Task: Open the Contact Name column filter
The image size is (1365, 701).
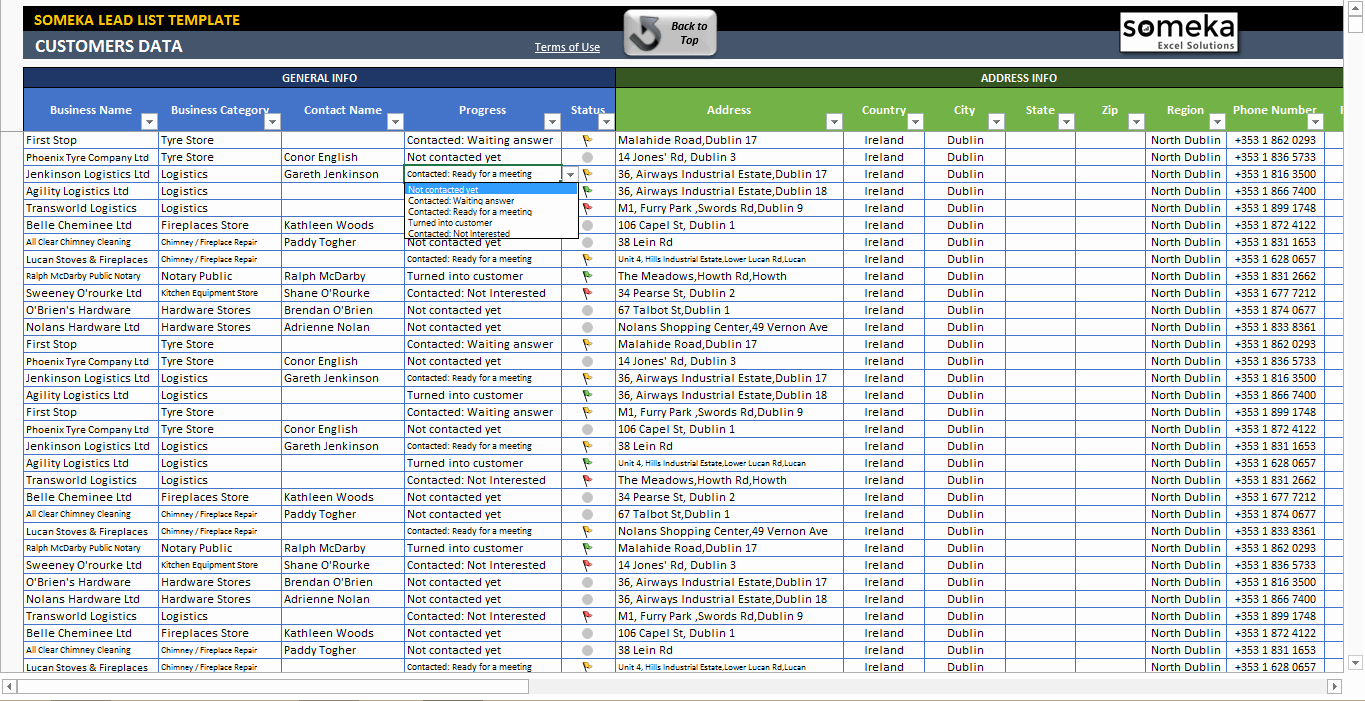Action: click(395, 122)
